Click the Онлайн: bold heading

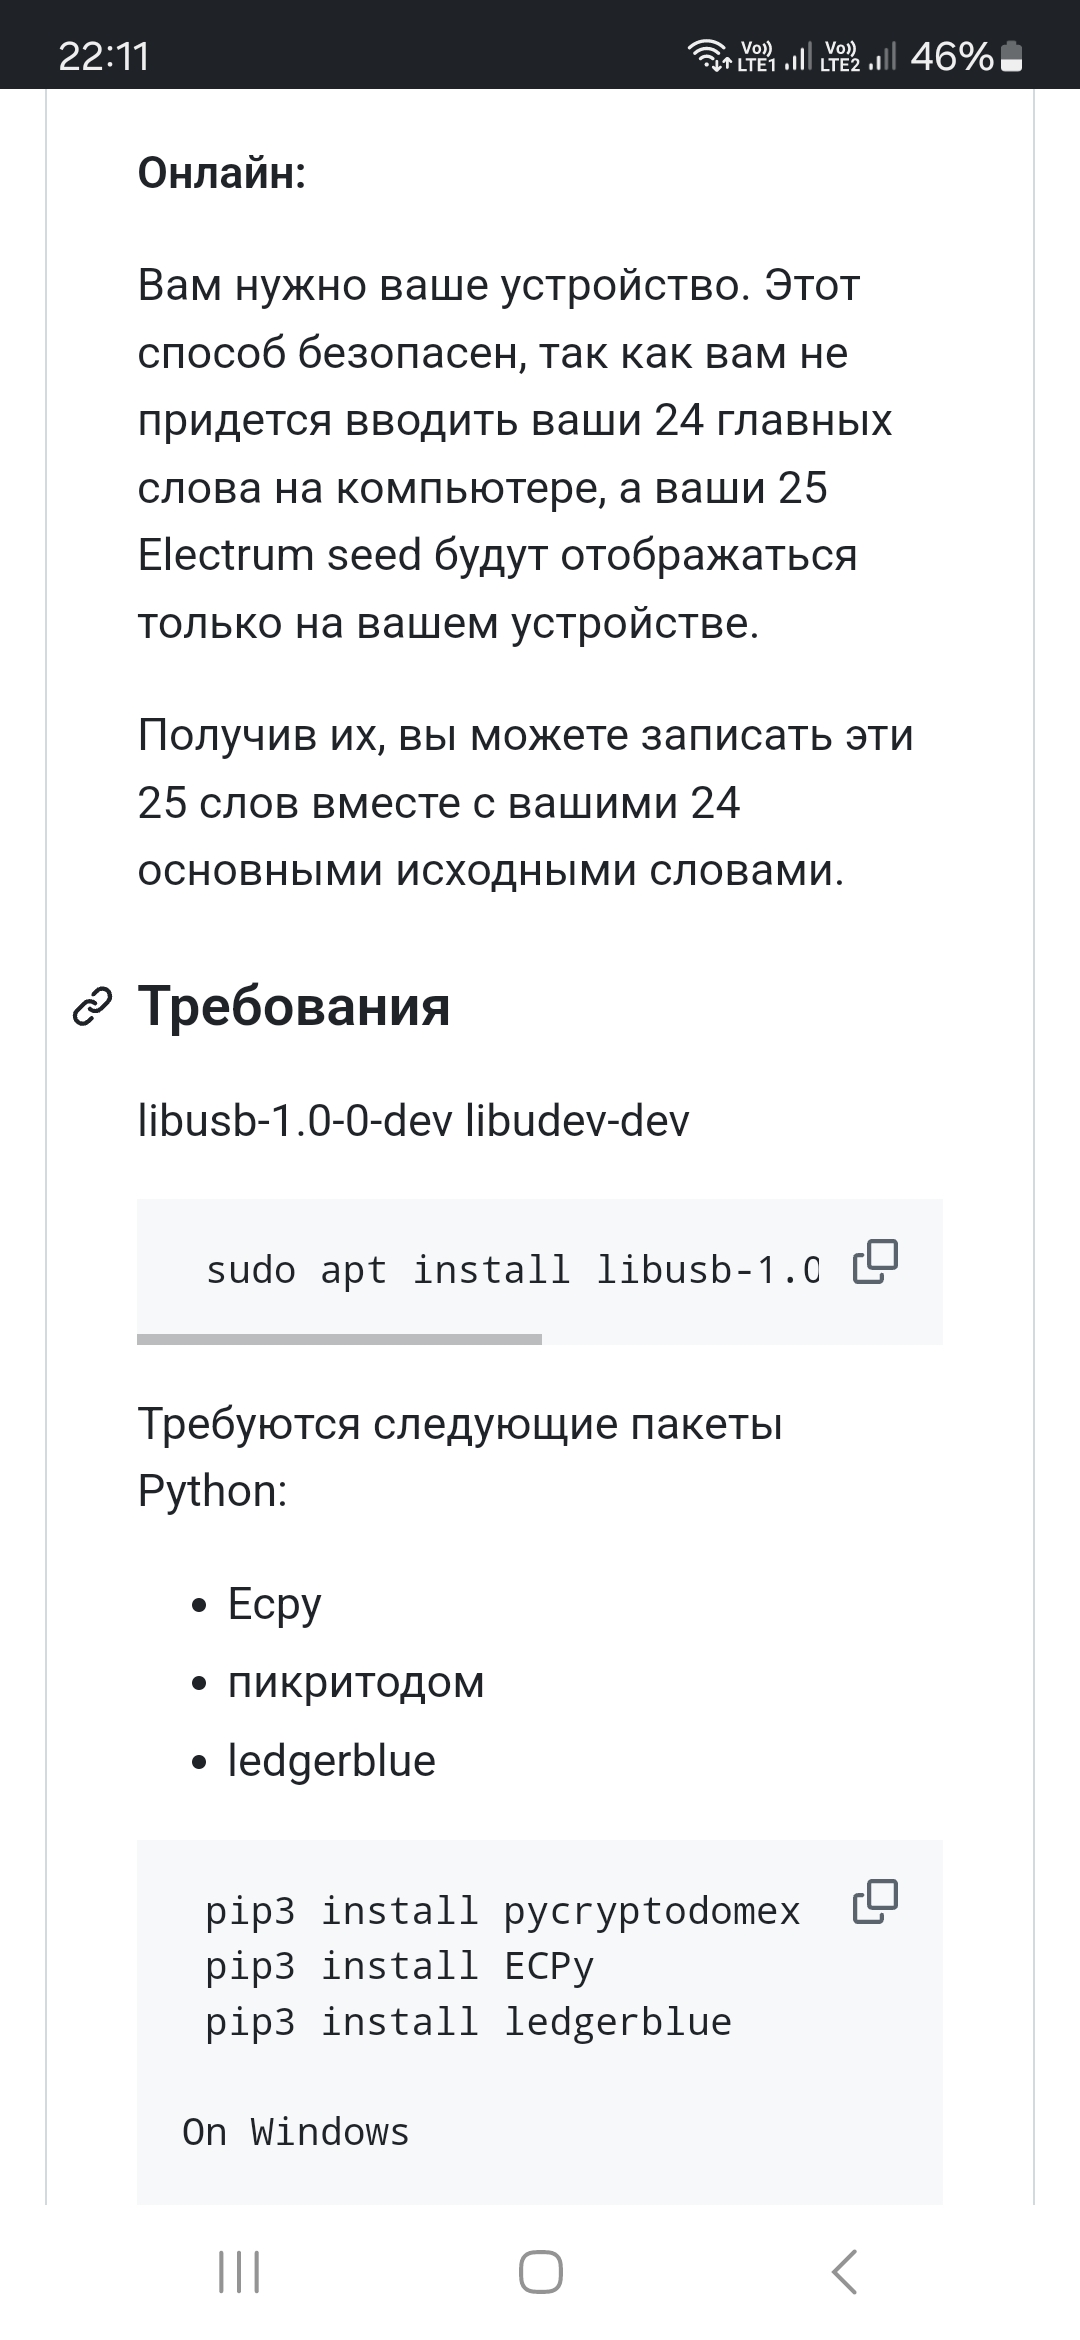tap(222, 173)
